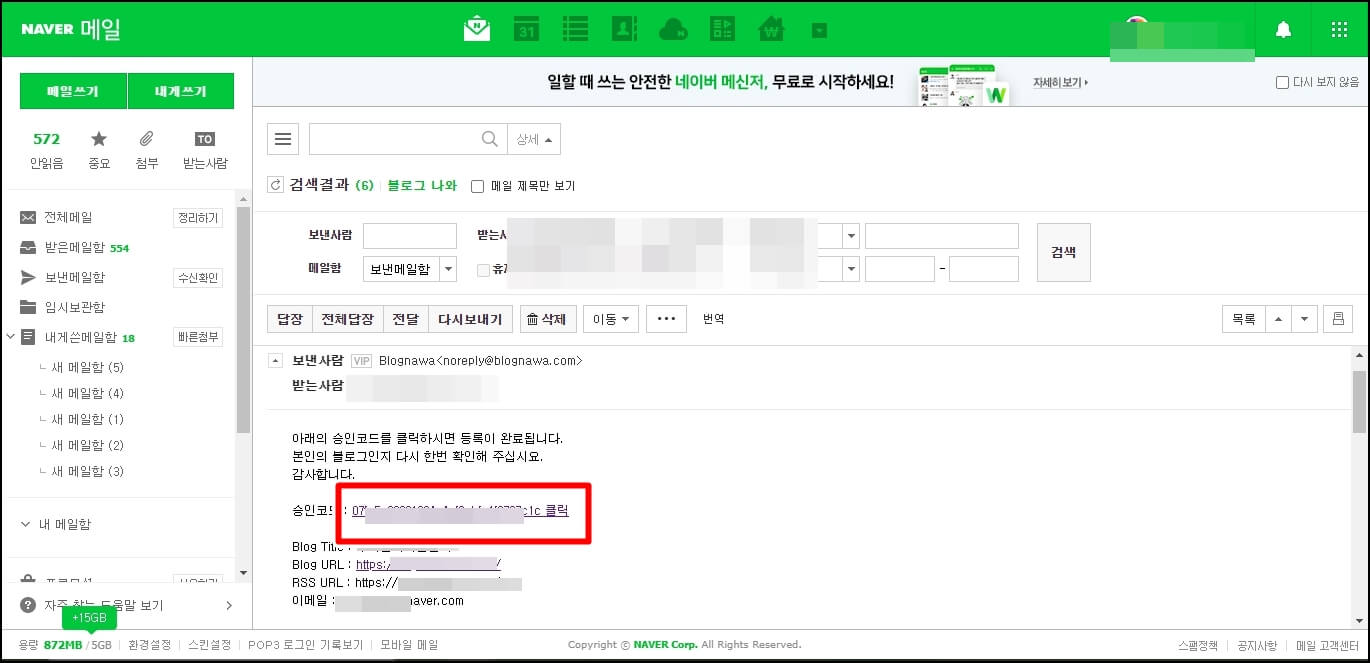This screenshot has width=1370, height=663.
Task: Collapse the sender header triangle
Action: 275,360
